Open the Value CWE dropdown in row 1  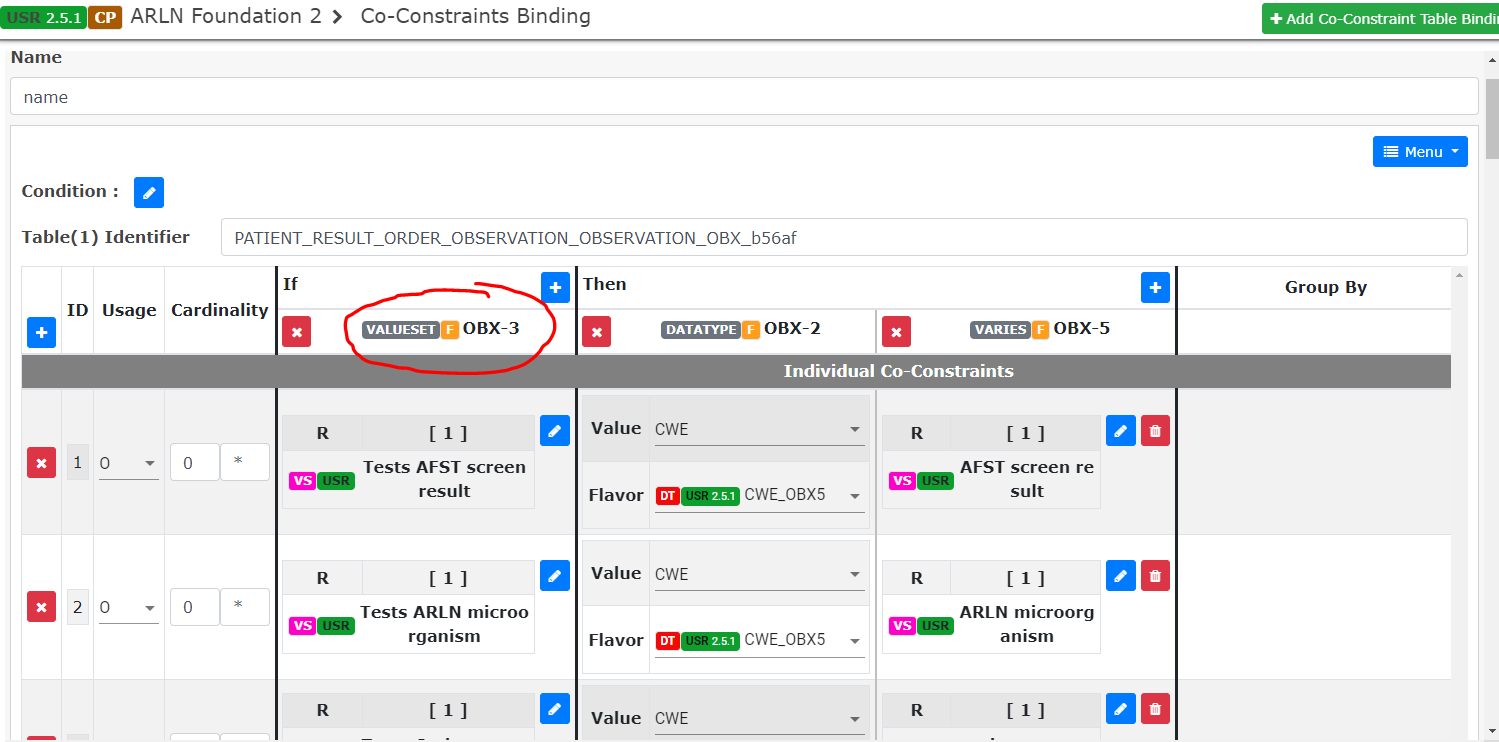758,428
